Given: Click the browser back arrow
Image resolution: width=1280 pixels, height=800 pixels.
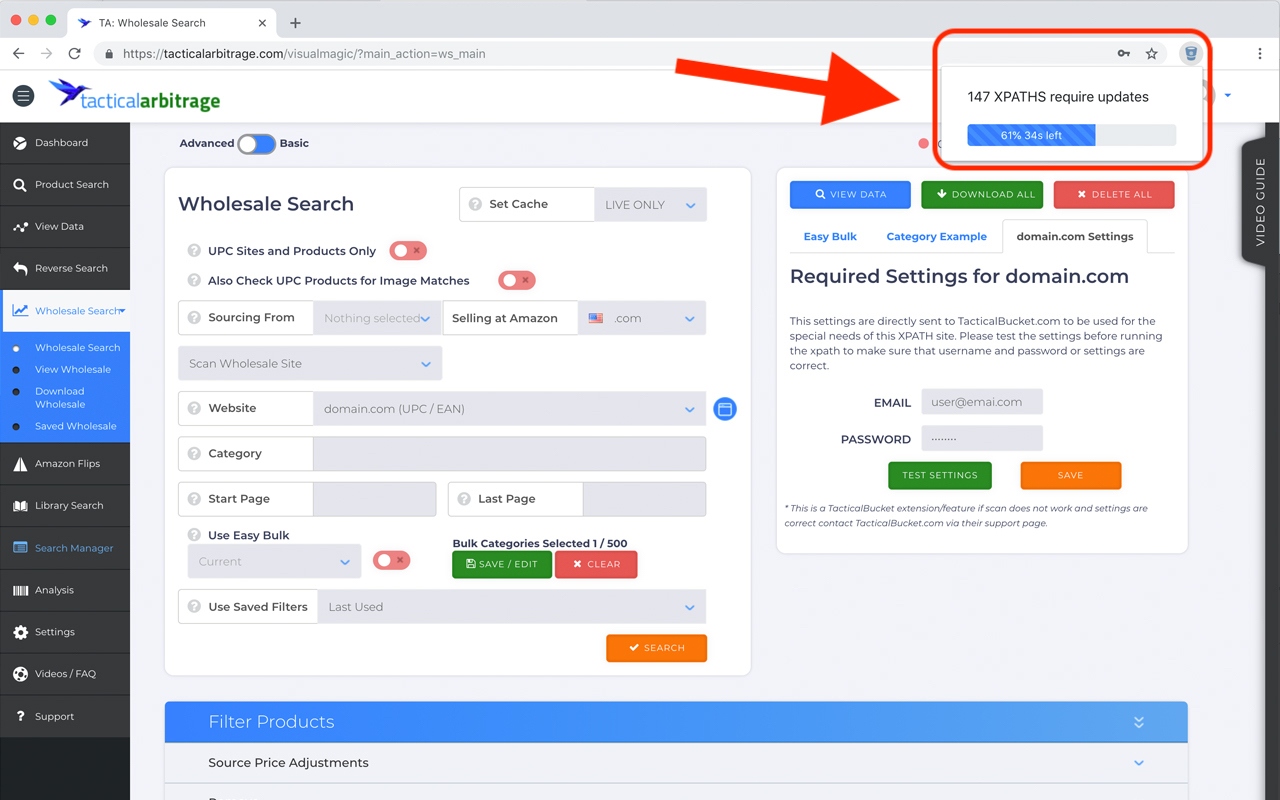Looking at the screenshot, I should [19, 53].
